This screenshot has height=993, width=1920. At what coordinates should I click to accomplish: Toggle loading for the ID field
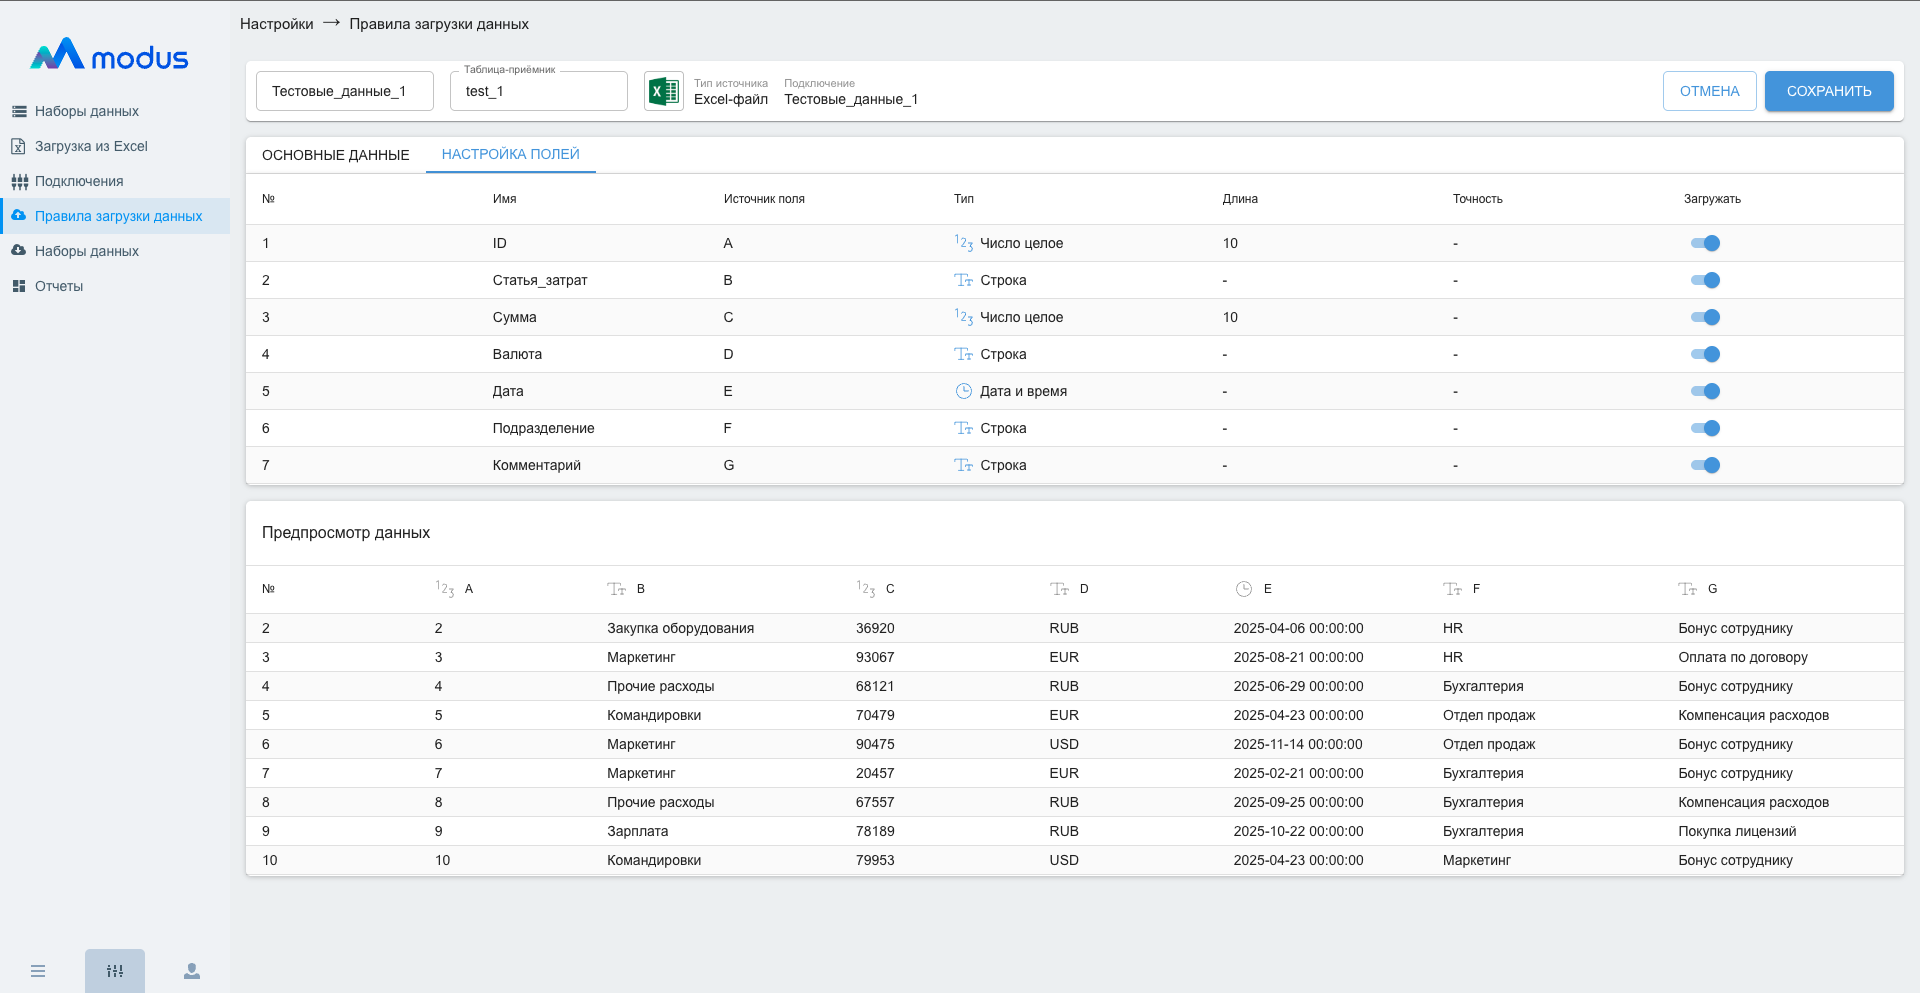point(1705,243)
